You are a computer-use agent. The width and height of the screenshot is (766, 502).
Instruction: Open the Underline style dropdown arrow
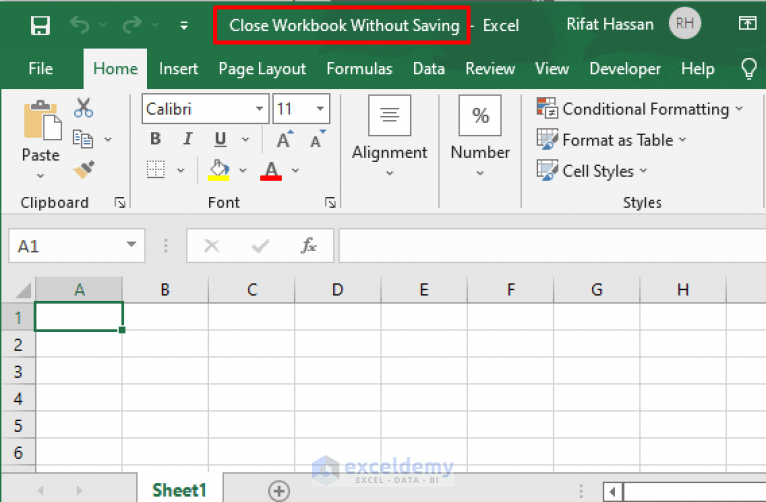click(x=245, y=140)
